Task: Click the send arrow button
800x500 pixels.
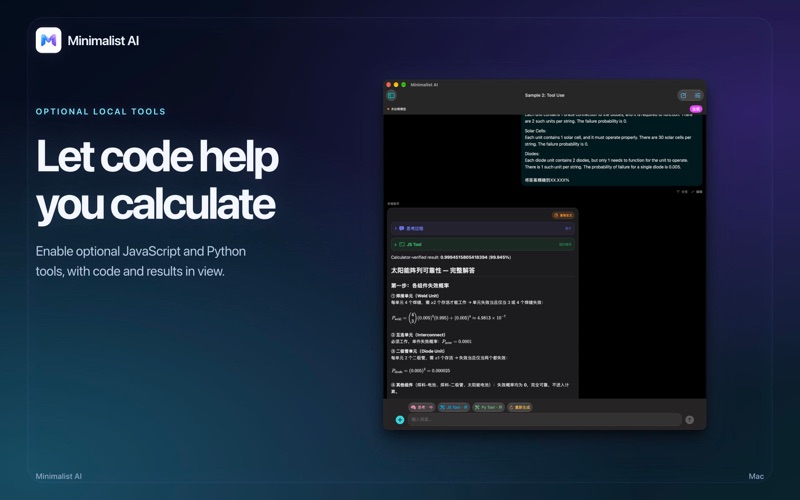Action: 689,419
